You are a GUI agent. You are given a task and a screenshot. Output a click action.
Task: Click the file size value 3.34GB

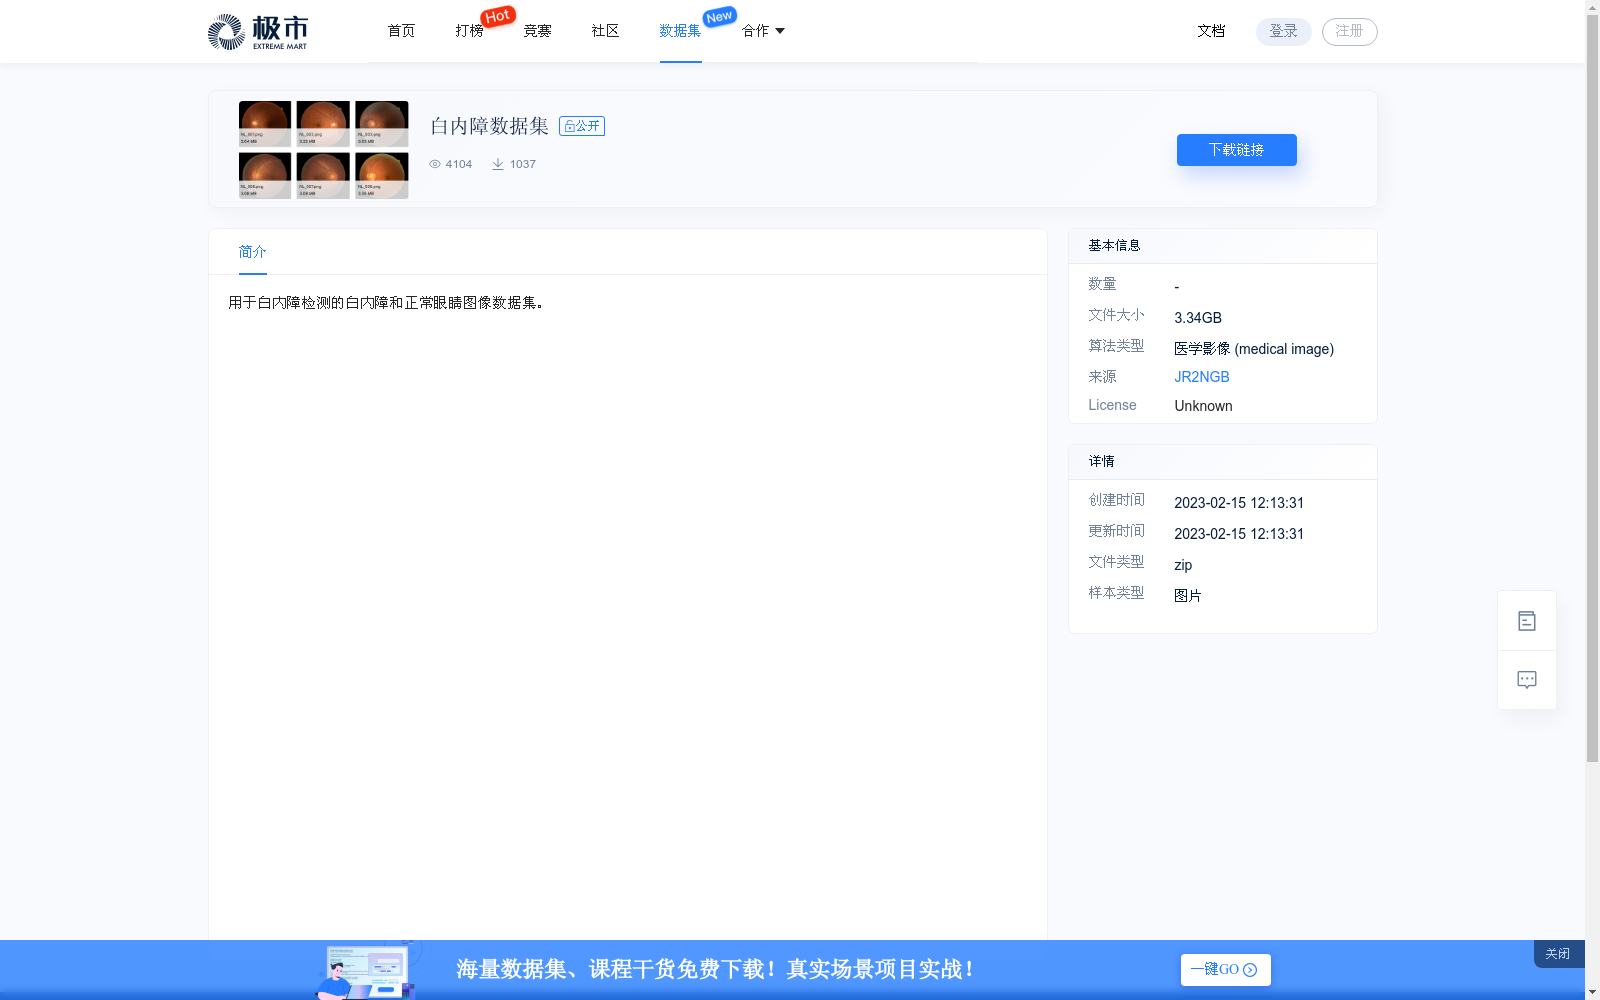click(x=1197, y=318)
